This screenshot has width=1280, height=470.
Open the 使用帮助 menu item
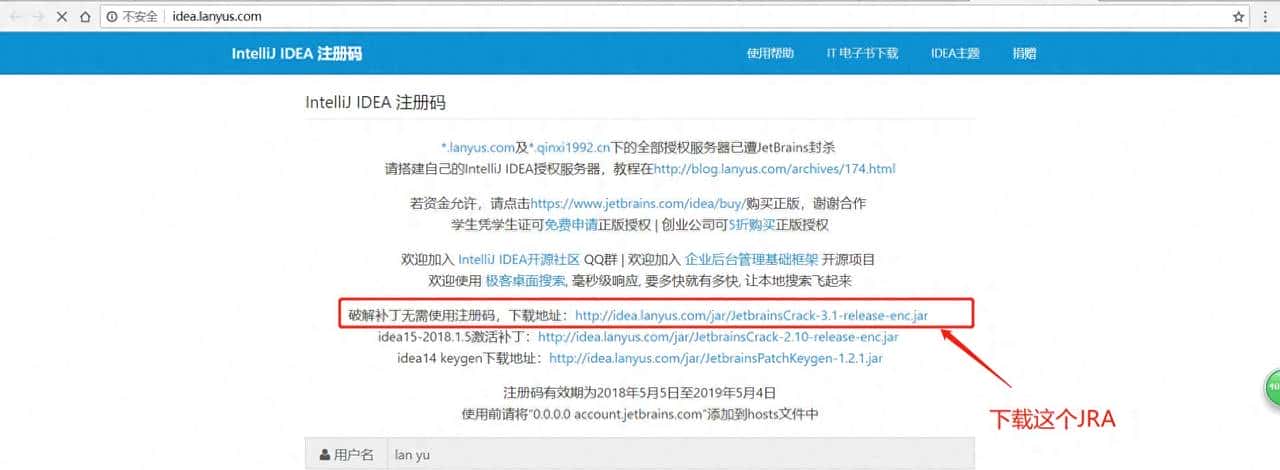[x=770, y=53]
